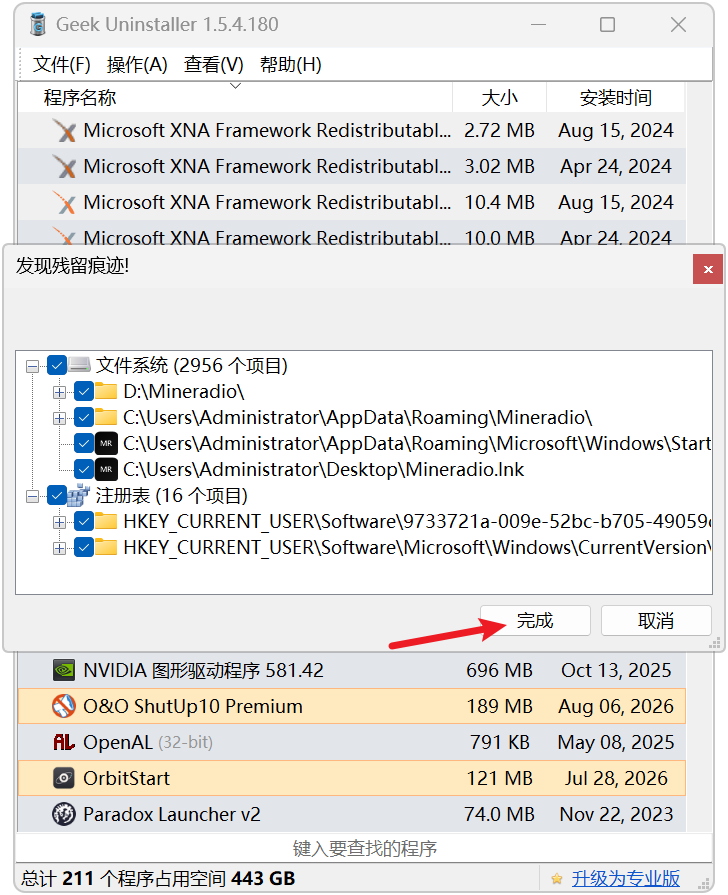Click the 注册表 registry cubes icon
Viewport: 728px width, 895px height.
[x=79, y=495]
